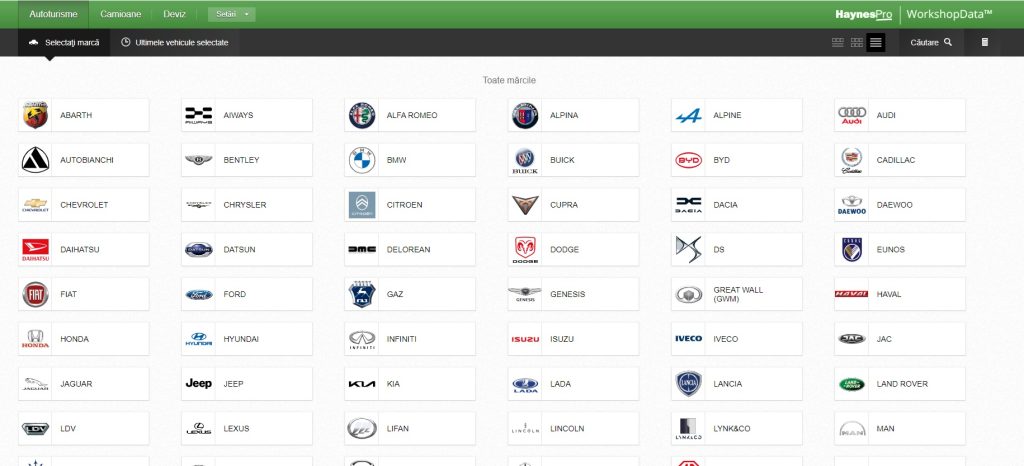Screen dimensions: 1024x466
Task: Pick the Ford oval logo
Action: point(198,294)
